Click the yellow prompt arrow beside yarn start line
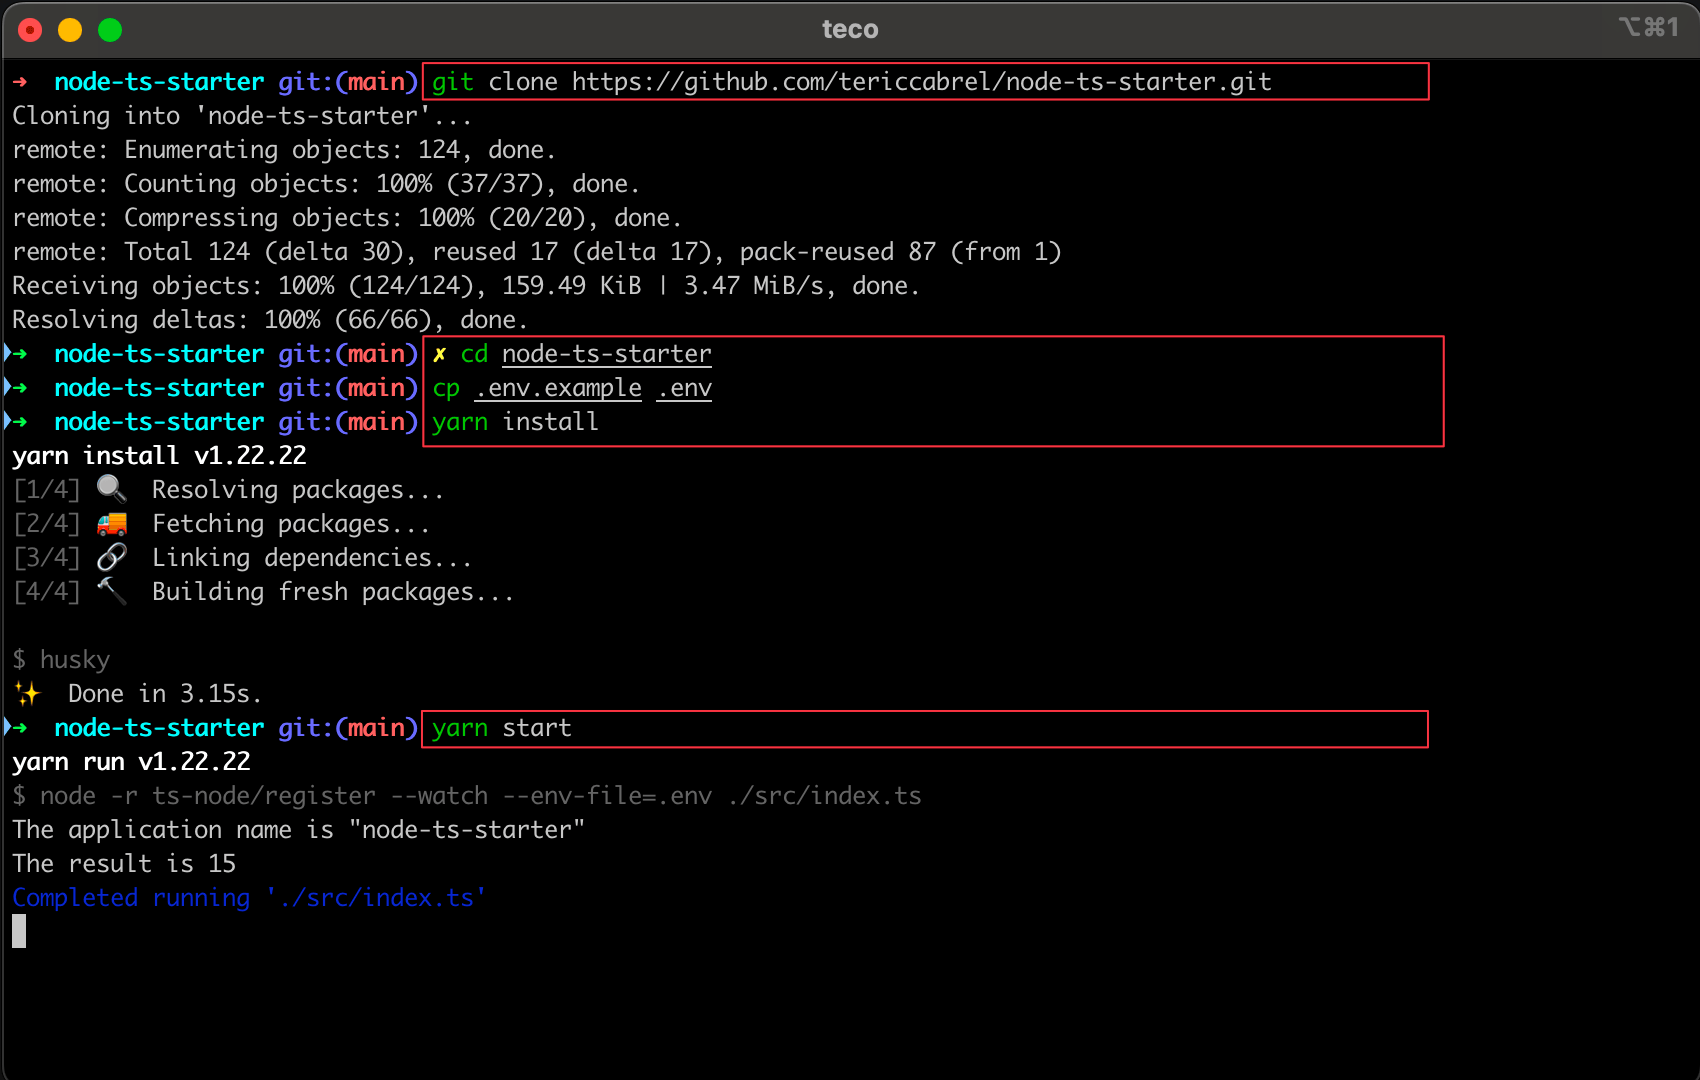 tap(19, 728)
